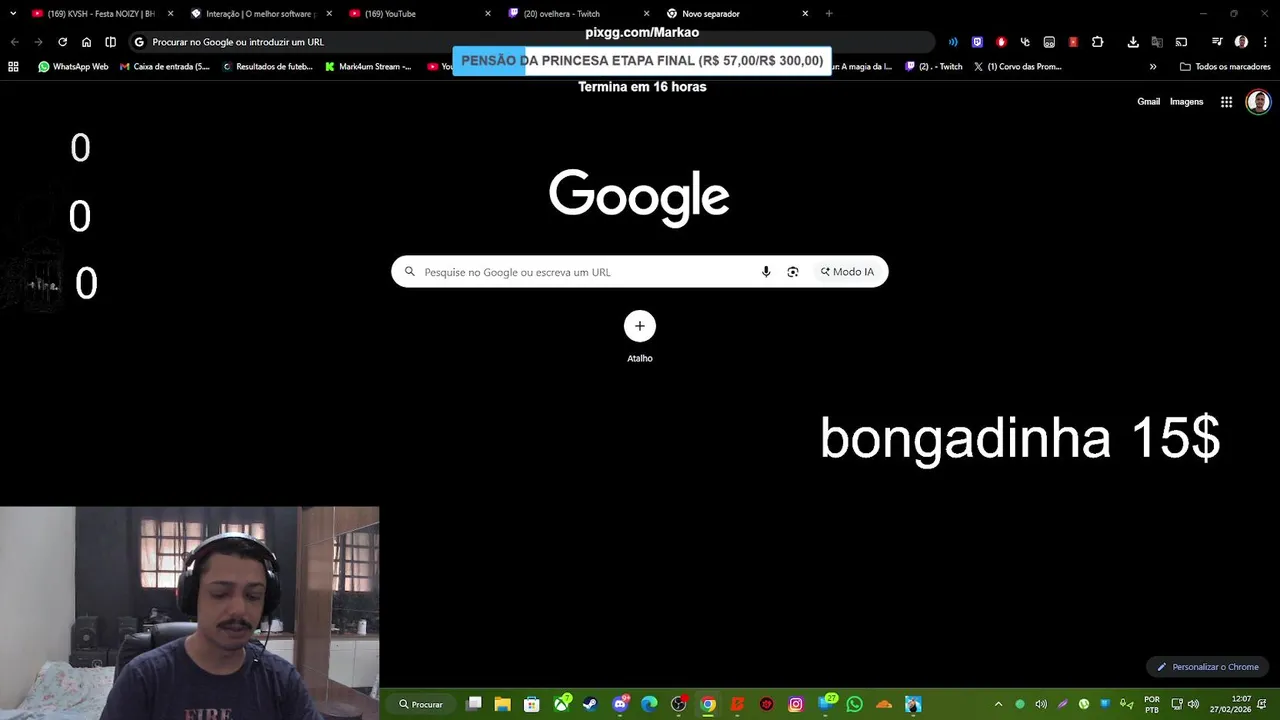The height and width of the screenshot is (720, 1280).
Task: Switch to the ovelhera - Twitch tab
Action: click(578, 14)
